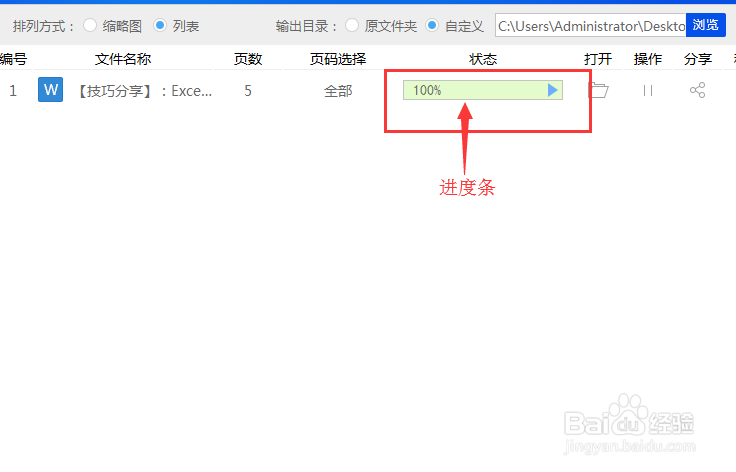This screenshot has height=472, width=736.
Task: Click the 文件名称 column header
Action: (123, 59)
